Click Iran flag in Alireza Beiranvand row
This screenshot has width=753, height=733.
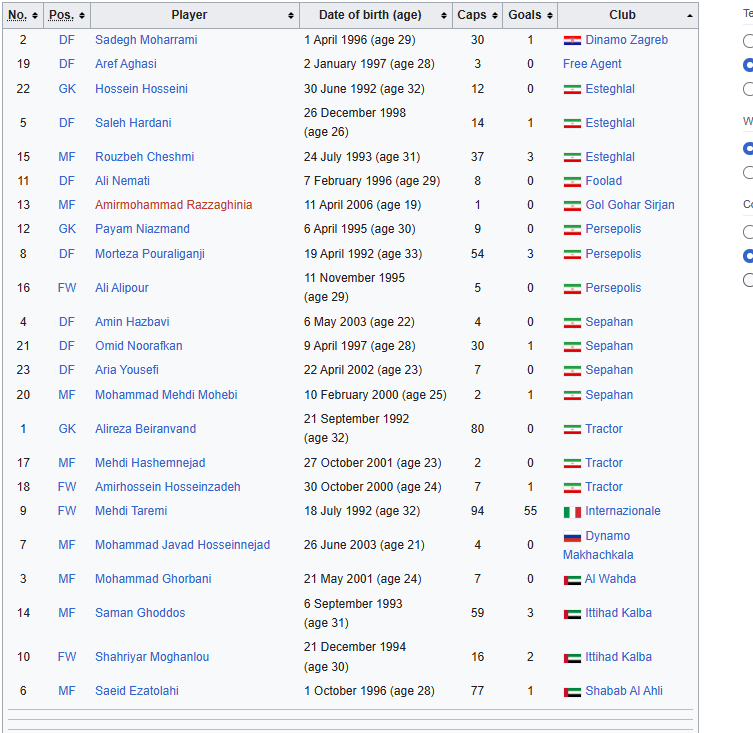click(x=572, y=430)
